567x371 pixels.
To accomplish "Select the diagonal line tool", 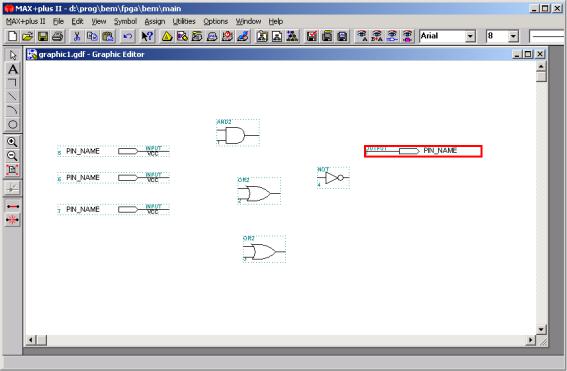I will (x=13, y=97).
